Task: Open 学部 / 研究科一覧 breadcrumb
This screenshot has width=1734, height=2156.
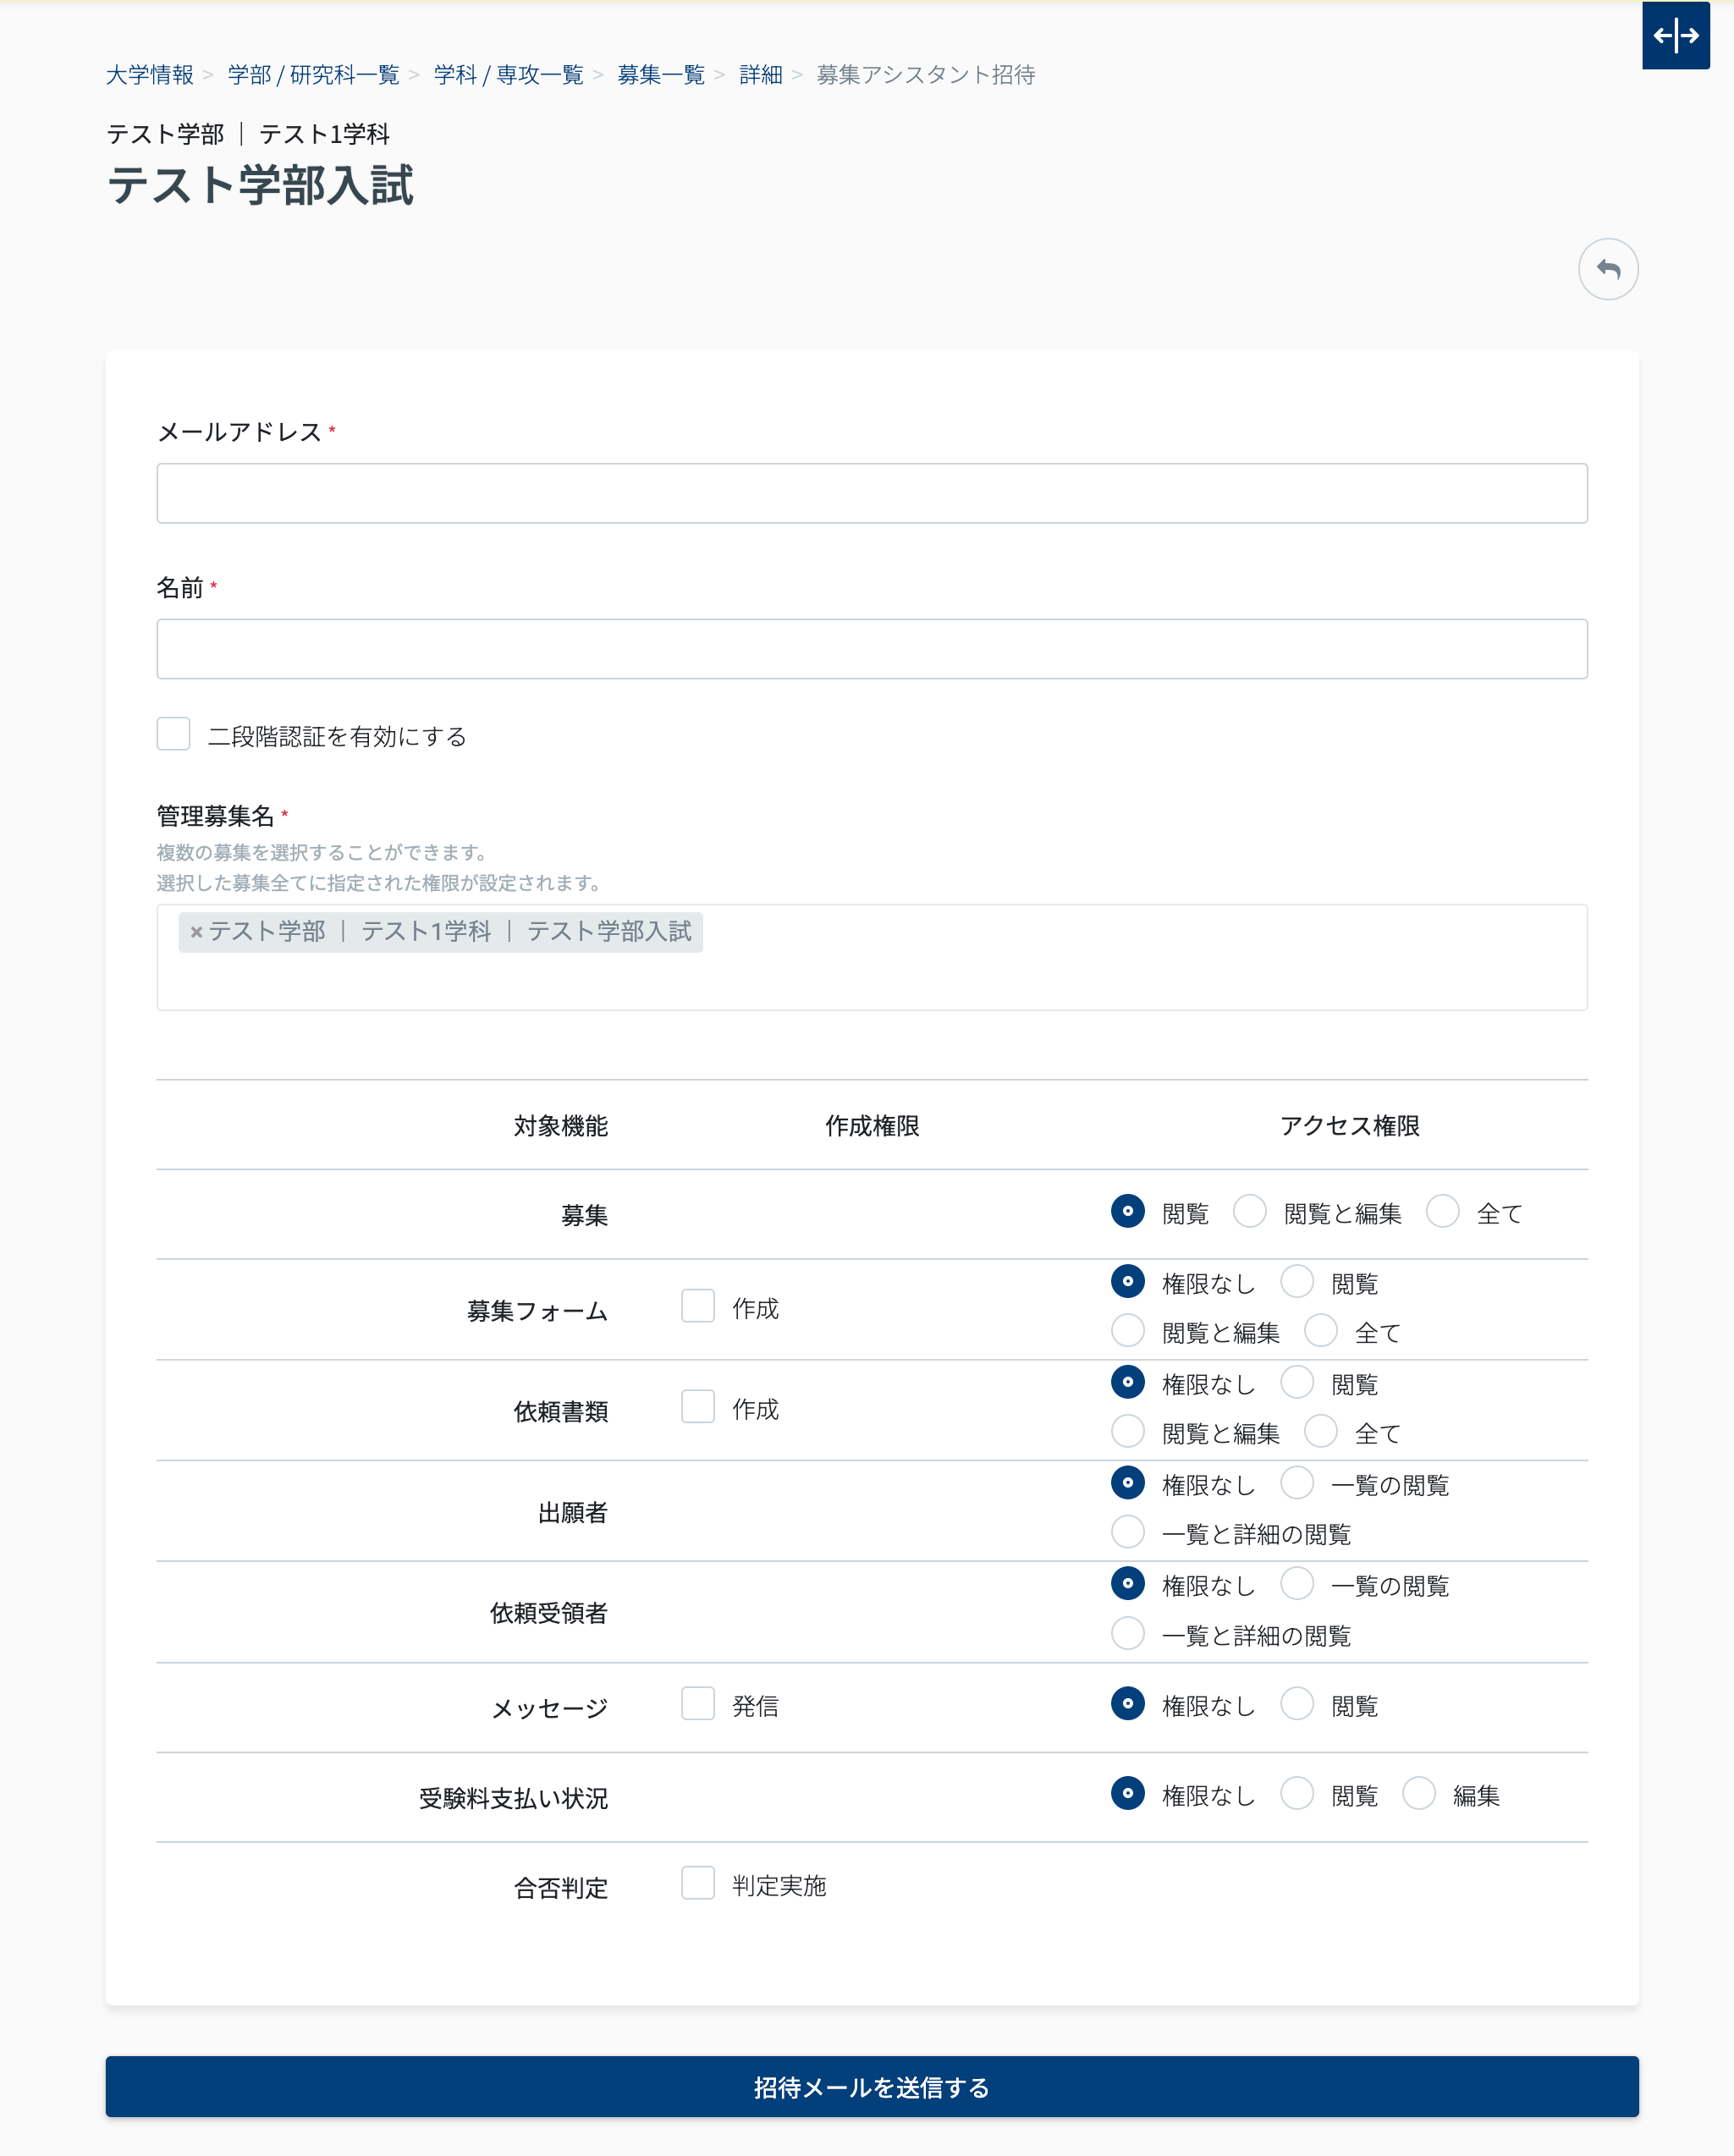Action: 313,75
